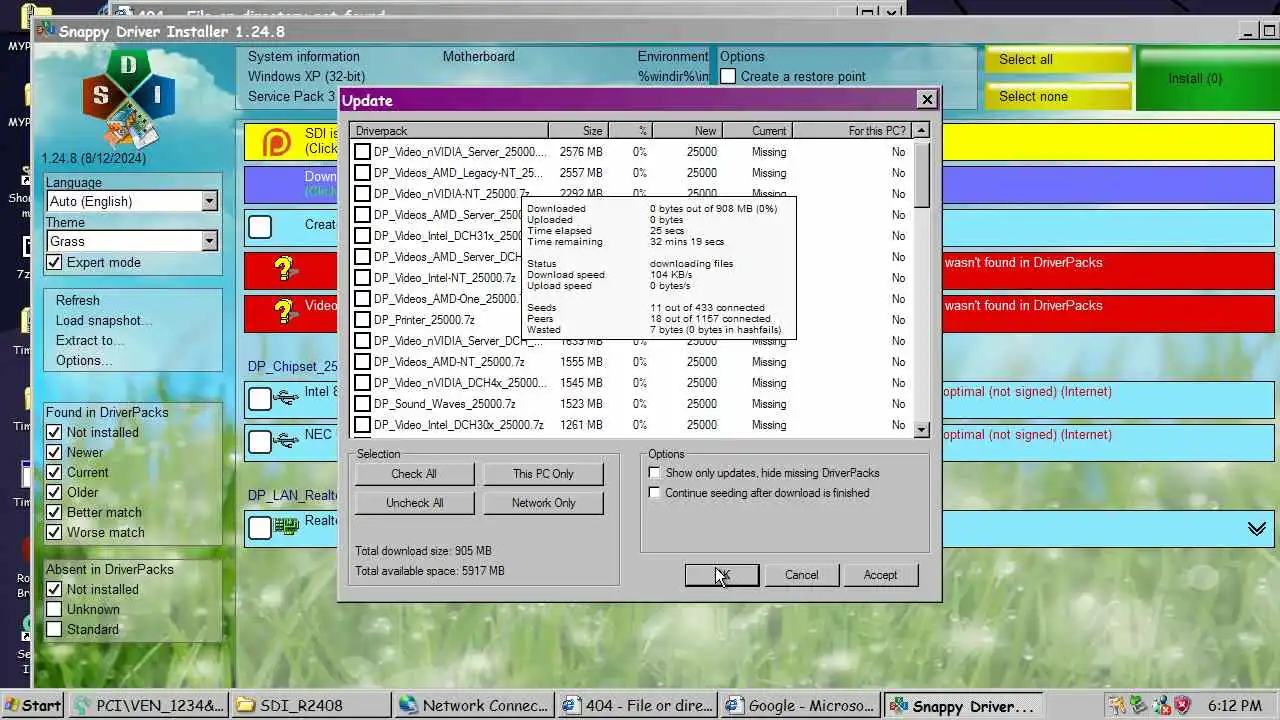Tick the checkbox for DP_Video_Intel_DCH30x_25000.7z

pyautogui.click(x=362, y=425)
